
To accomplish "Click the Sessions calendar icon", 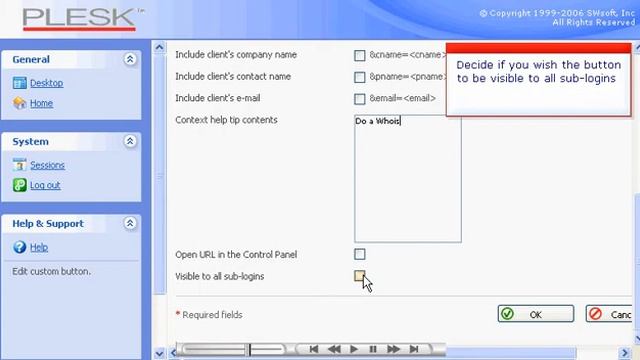I will click(x=19, y=164).
